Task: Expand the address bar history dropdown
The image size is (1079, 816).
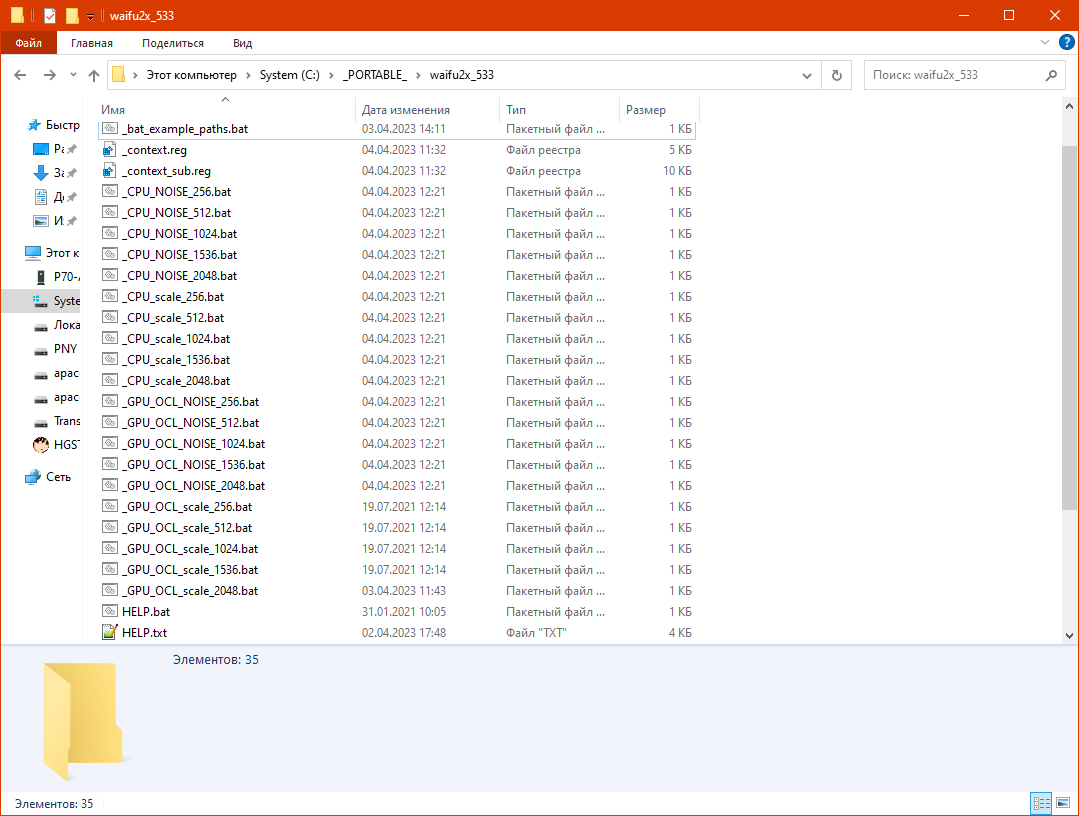Action: pos(807,75)
